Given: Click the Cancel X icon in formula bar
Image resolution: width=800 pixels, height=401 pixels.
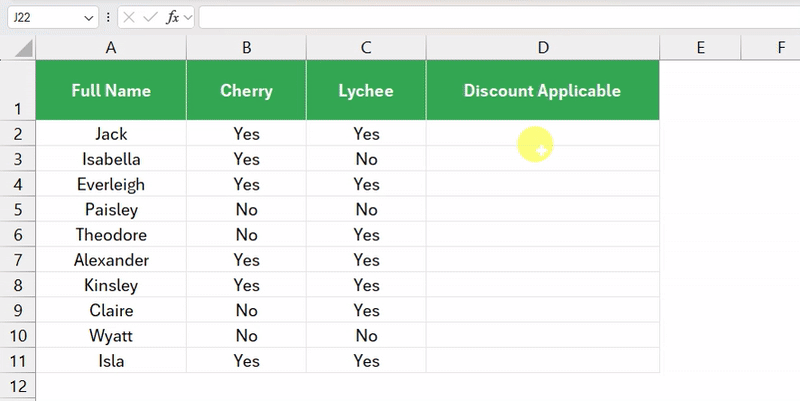Looking at the screenshot, I should click(129, 18).
